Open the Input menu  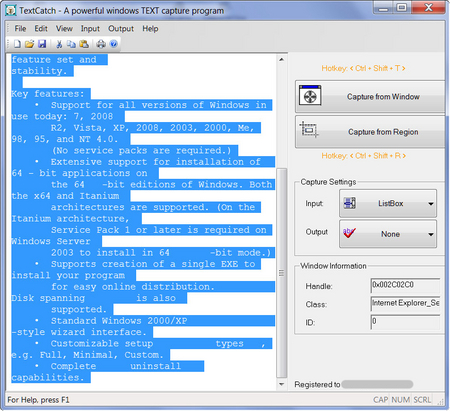pyautogui.click(x=90, y=29)
